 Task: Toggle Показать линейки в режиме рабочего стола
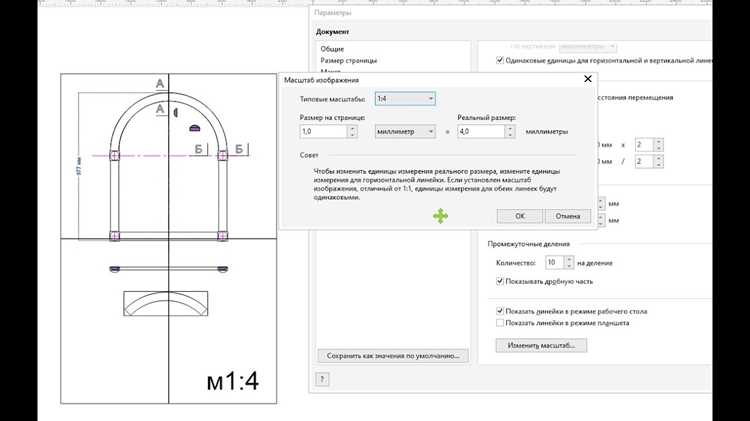click(x=500, y=311)
